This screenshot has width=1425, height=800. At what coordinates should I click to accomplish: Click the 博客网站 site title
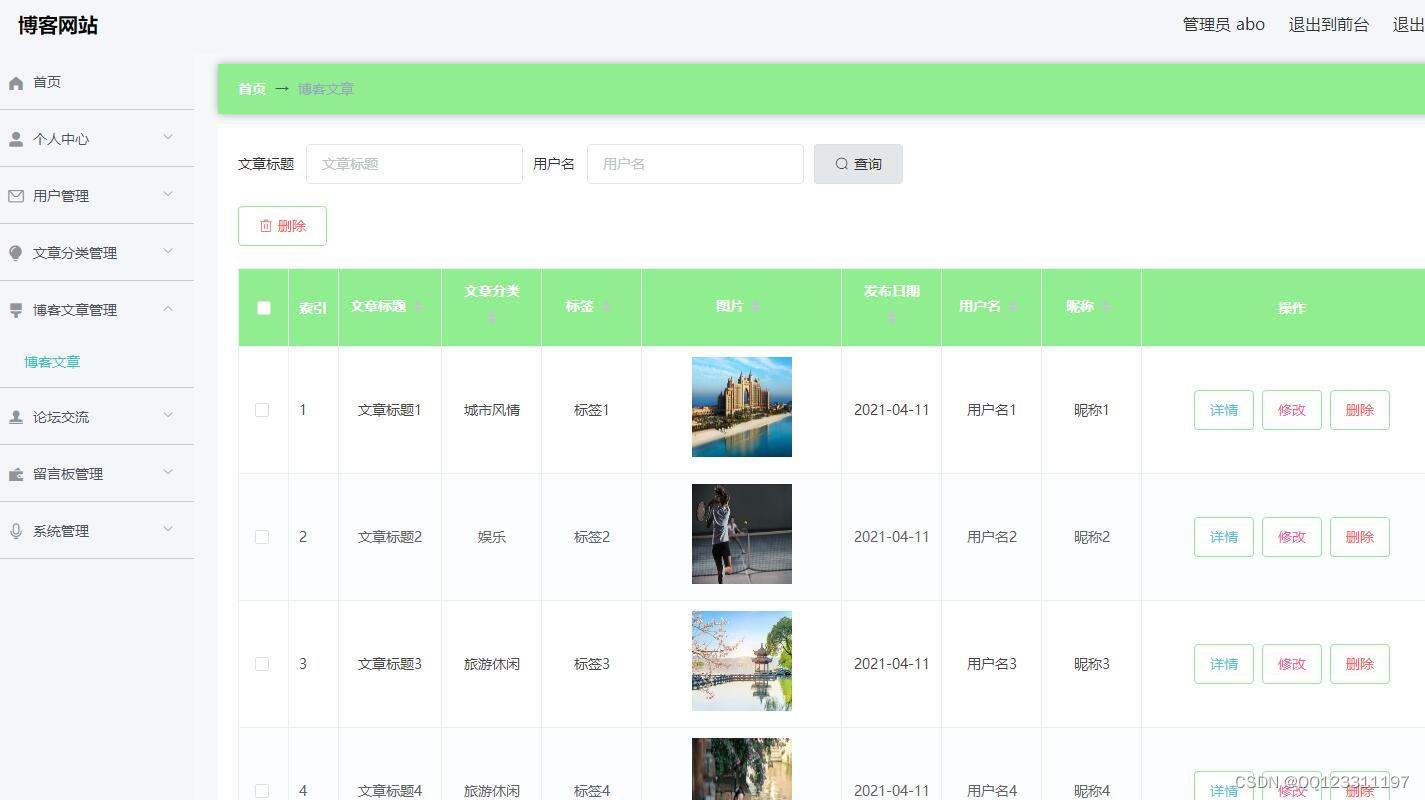pos(58,26)
